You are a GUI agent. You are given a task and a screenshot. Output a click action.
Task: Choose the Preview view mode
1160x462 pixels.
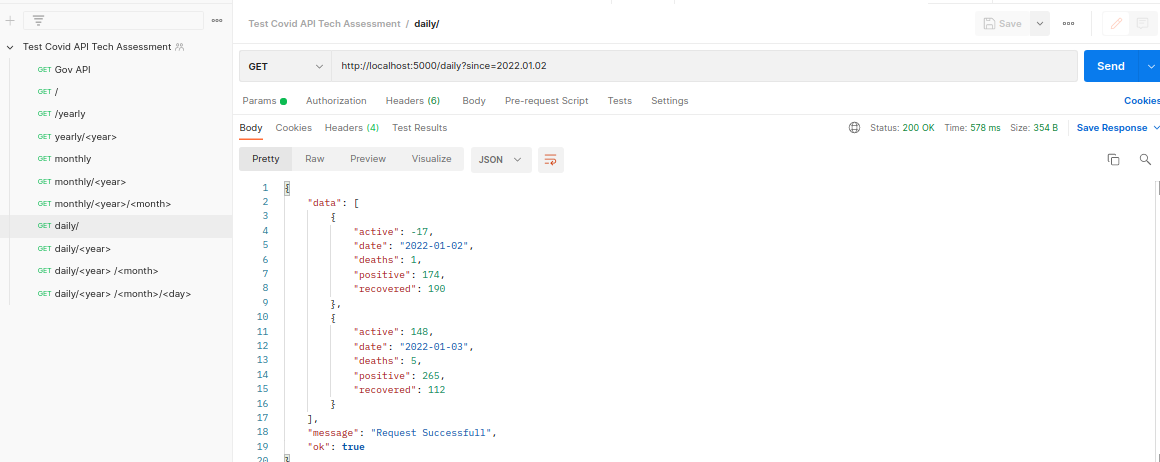(368, 159)
